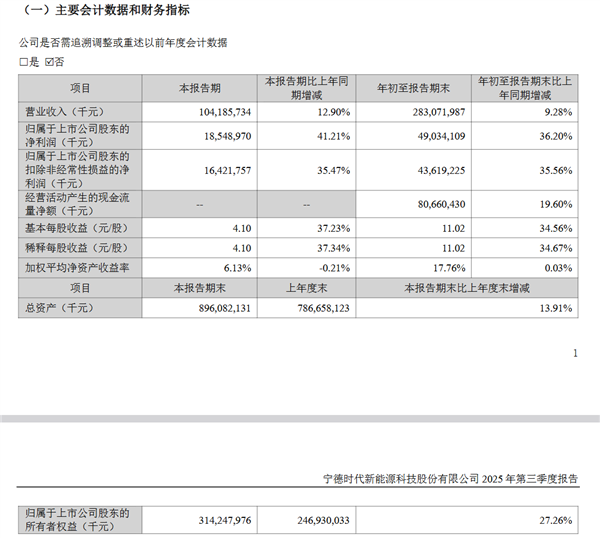Select the page number 1
600x538 pixels.
click(x=575, y=353)
